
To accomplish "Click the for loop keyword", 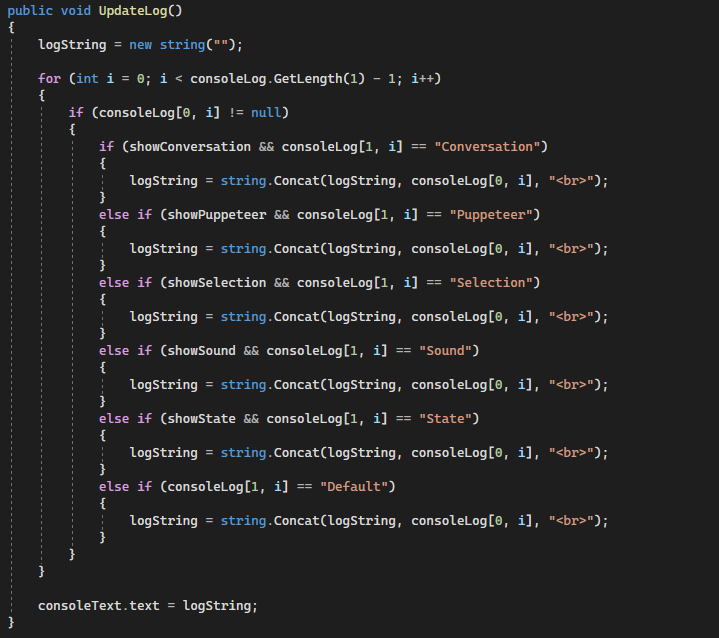I will point(49,79).
